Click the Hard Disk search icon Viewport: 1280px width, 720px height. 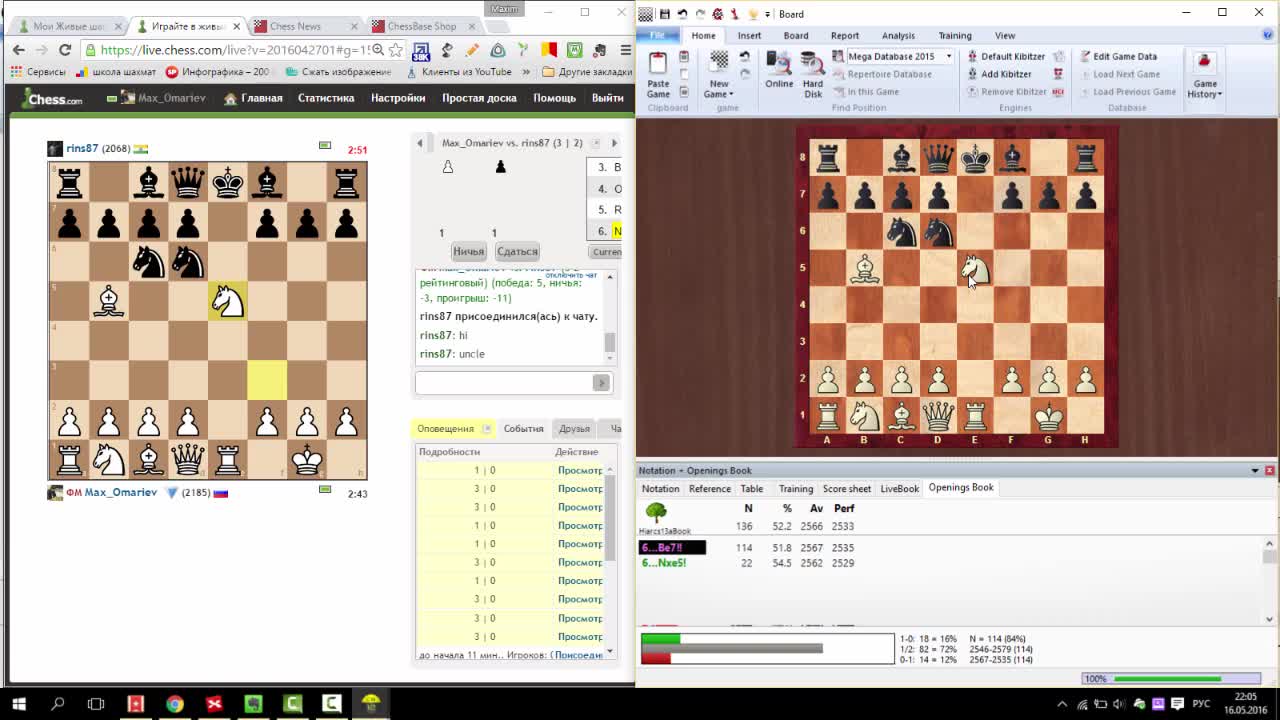click(x=813, y=75)
